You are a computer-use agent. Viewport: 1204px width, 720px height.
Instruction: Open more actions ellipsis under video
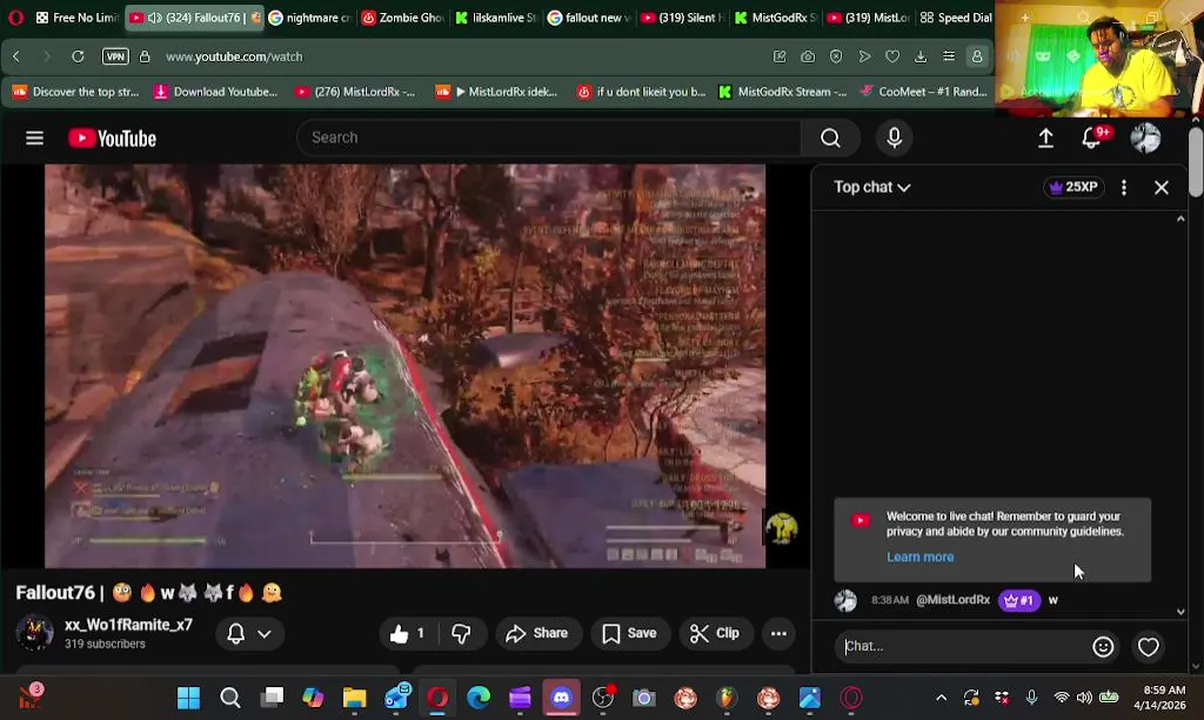778,633
